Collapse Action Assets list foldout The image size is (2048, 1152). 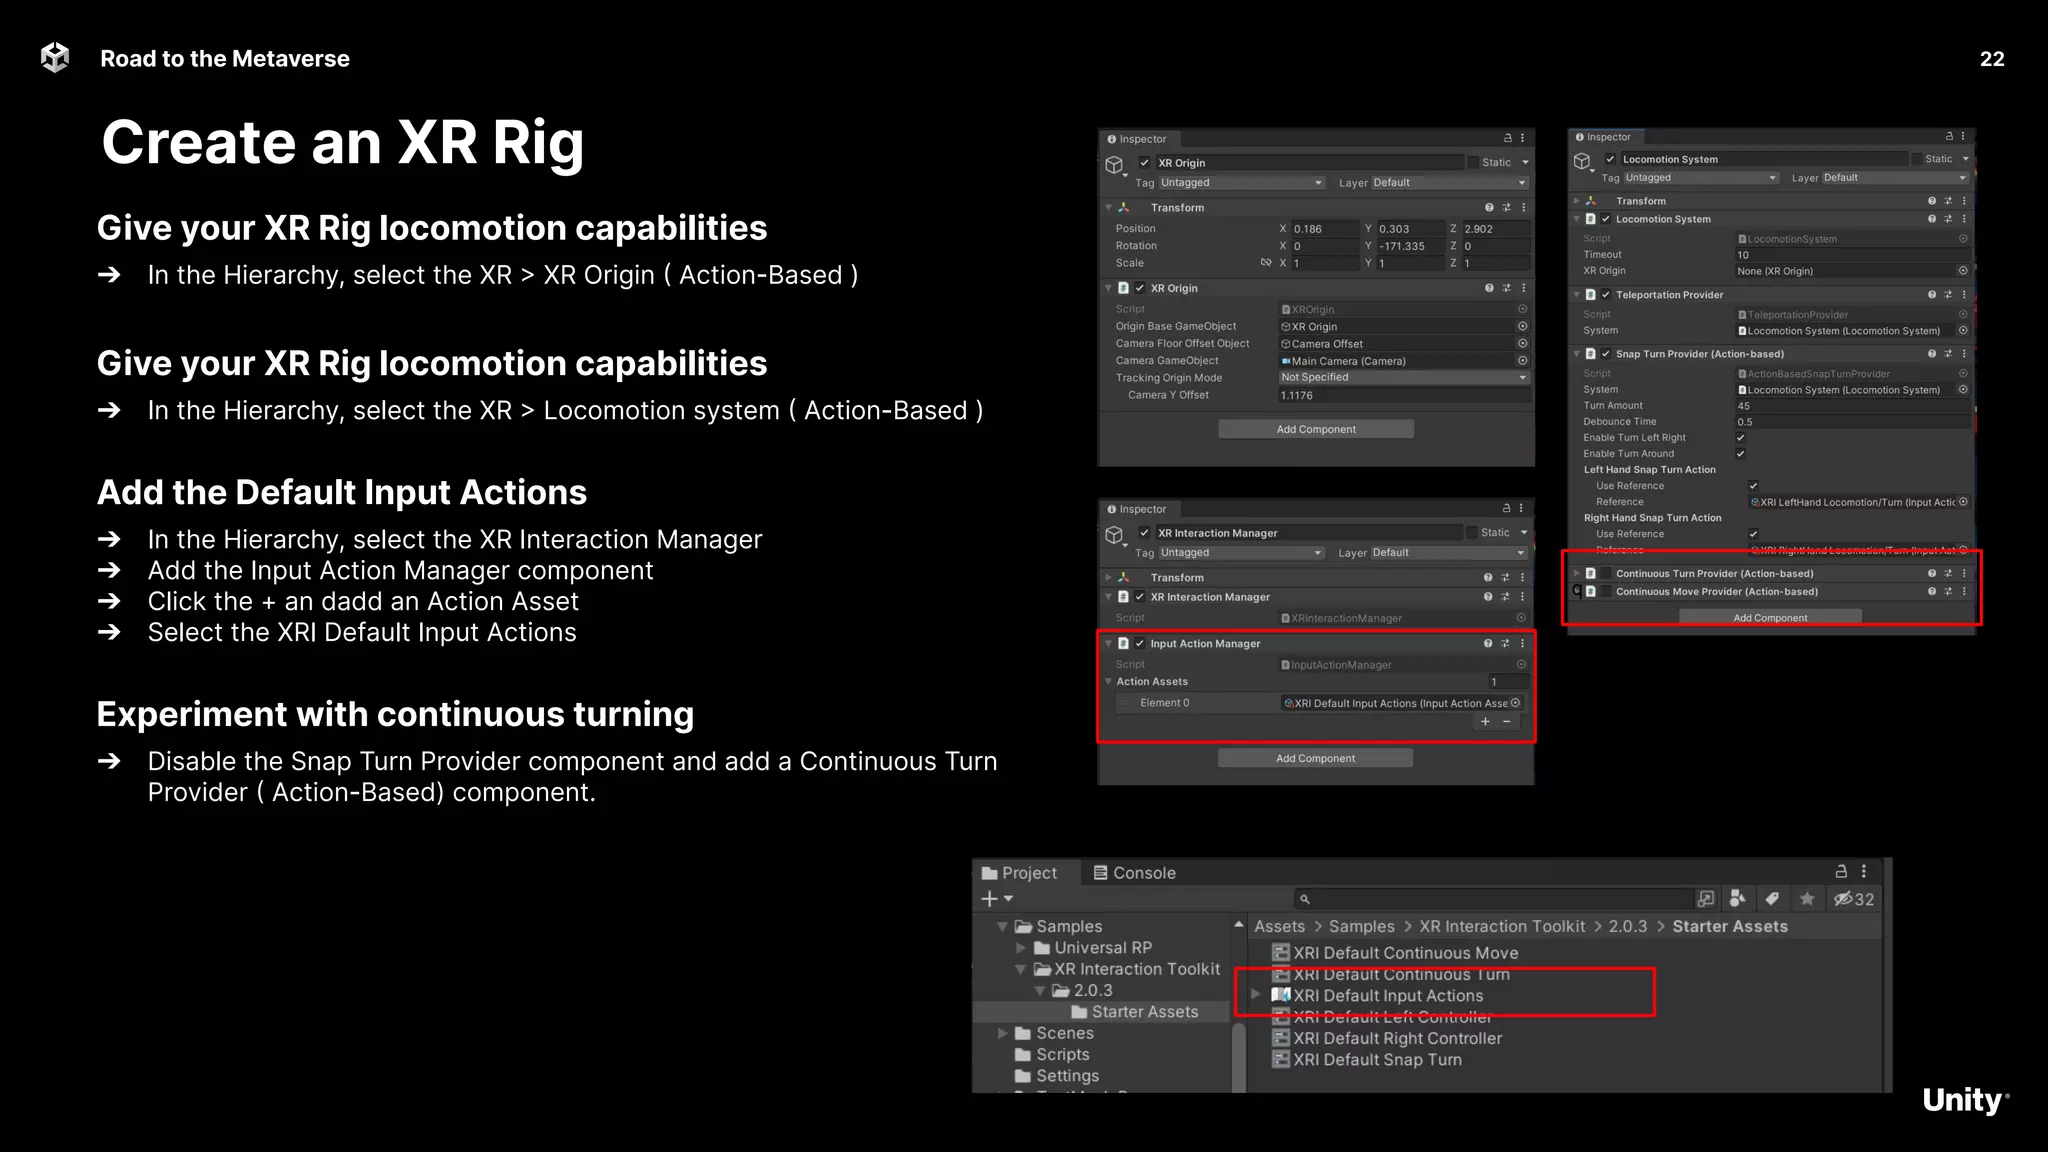pos(1108,682)
